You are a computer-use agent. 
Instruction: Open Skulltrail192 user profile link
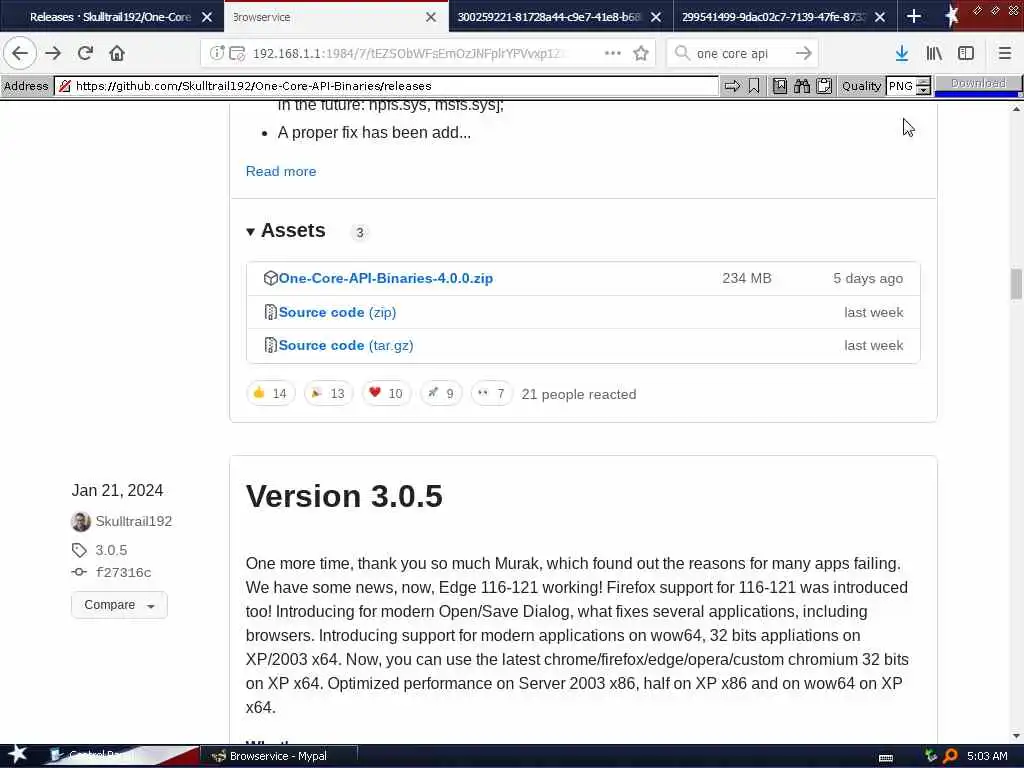(134, 521)
